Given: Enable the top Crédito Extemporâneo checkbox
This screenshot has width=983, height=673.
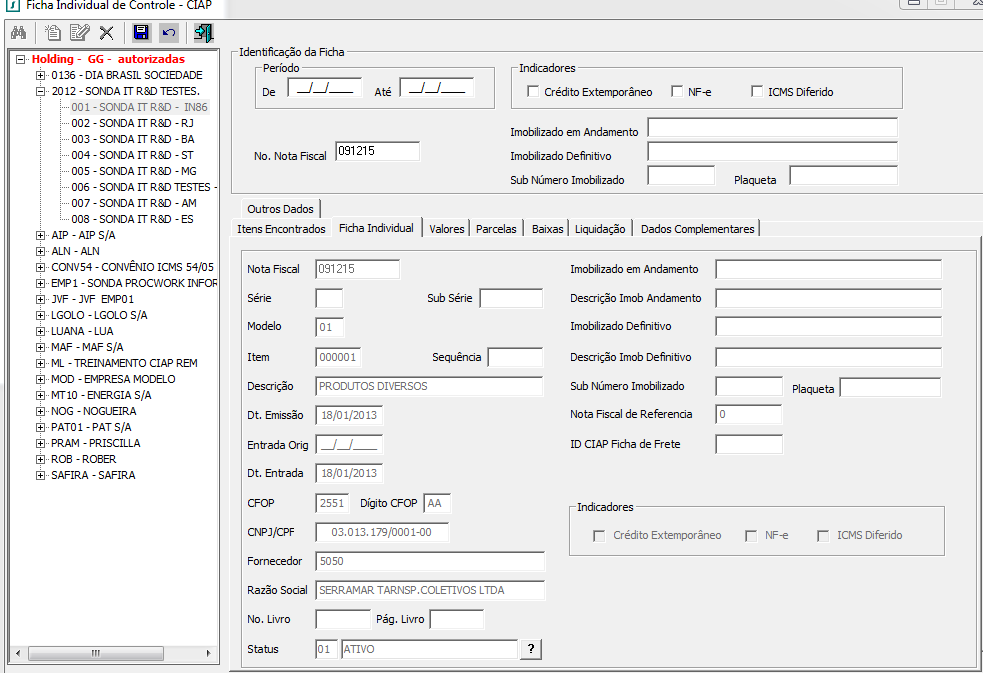Looking at the screenshot, I should (x=533, y=92).
